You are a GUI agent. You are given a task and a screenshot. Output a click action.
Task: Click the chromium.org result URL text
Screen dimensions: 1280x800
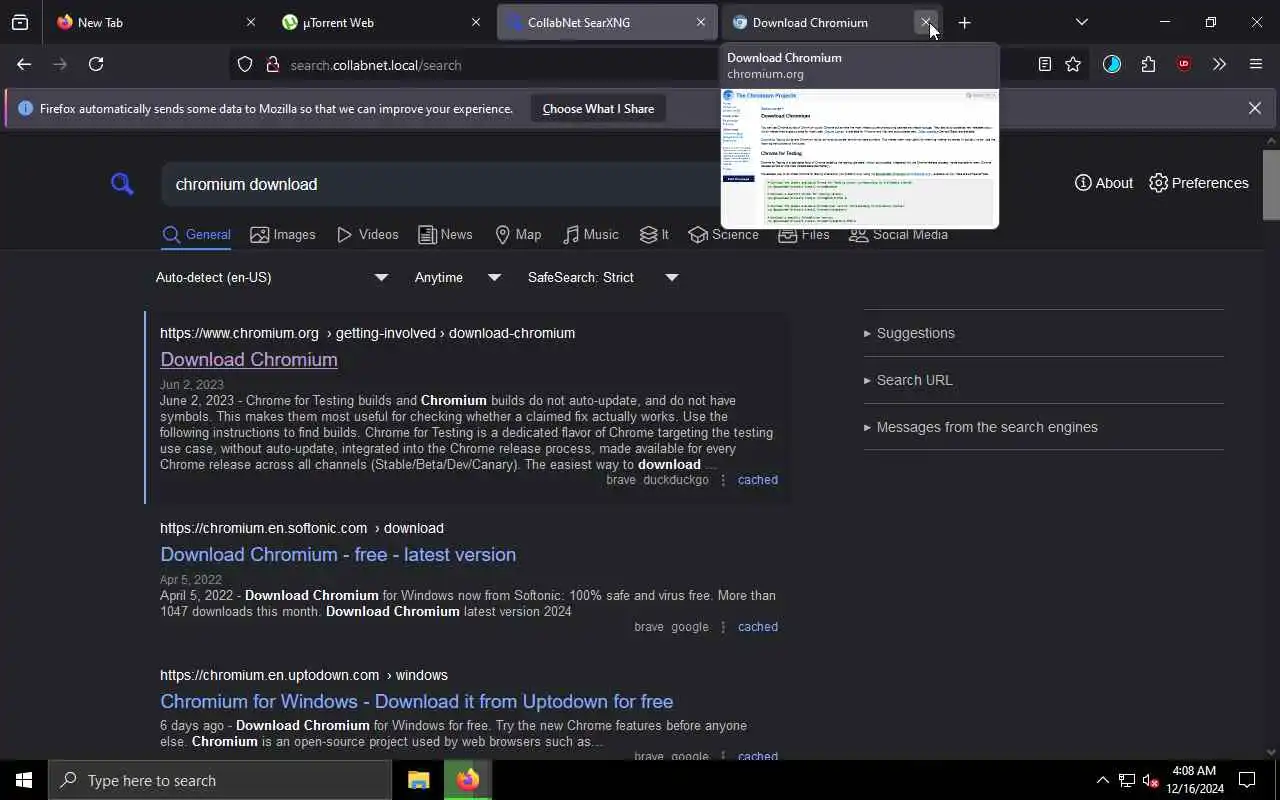pyautogui.click(x=367, y=333)
